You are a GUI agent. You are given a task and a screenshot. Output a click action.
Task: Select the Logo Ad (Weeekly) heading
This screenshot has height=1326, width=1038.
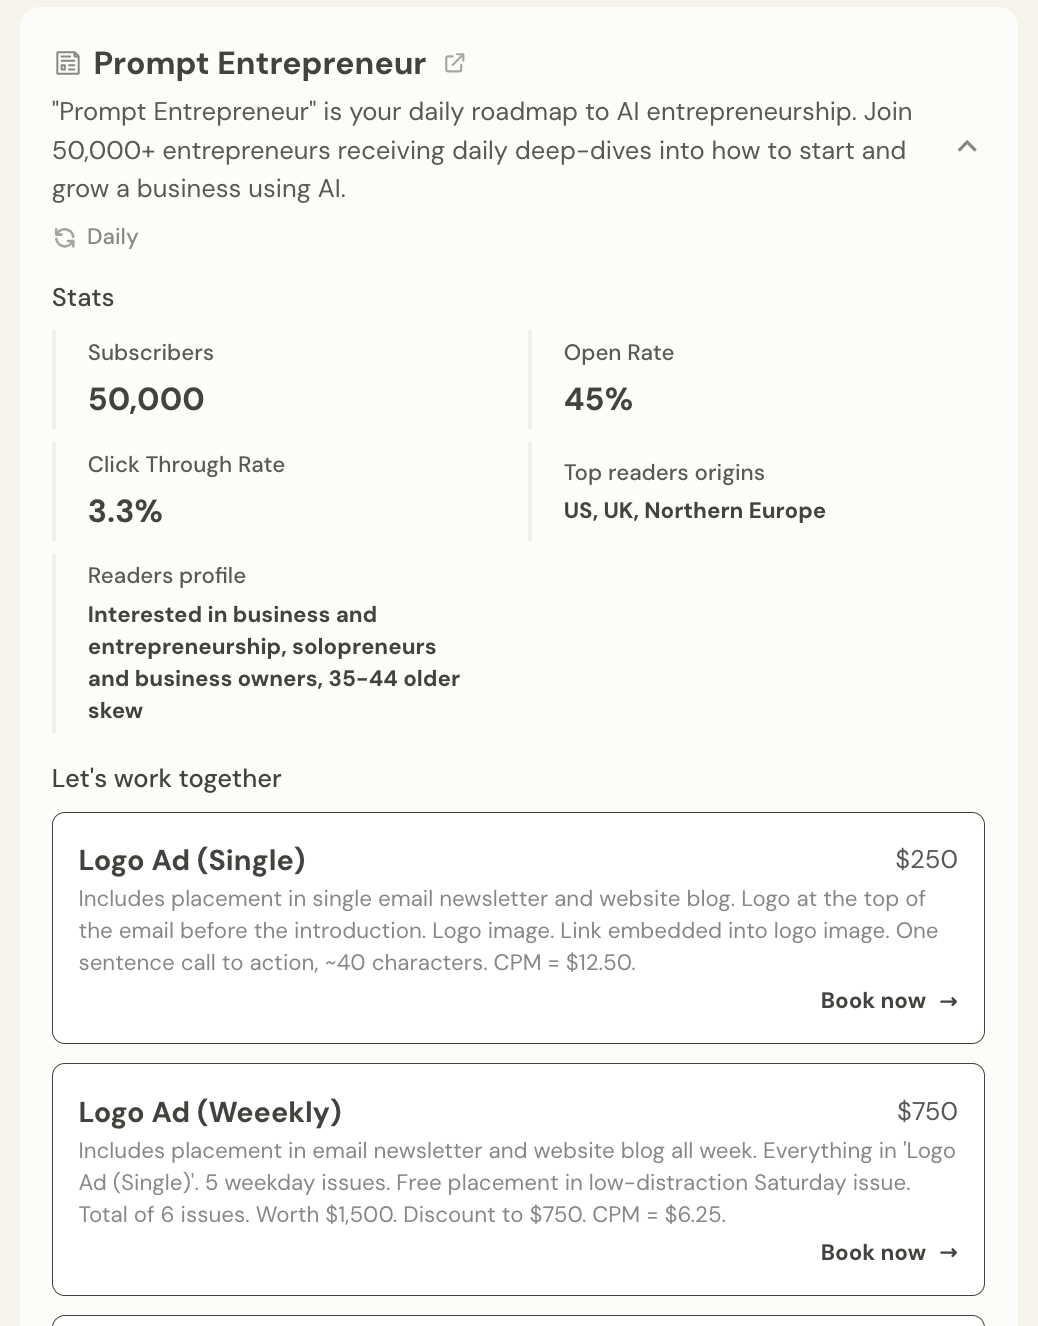click(210, 1112)
